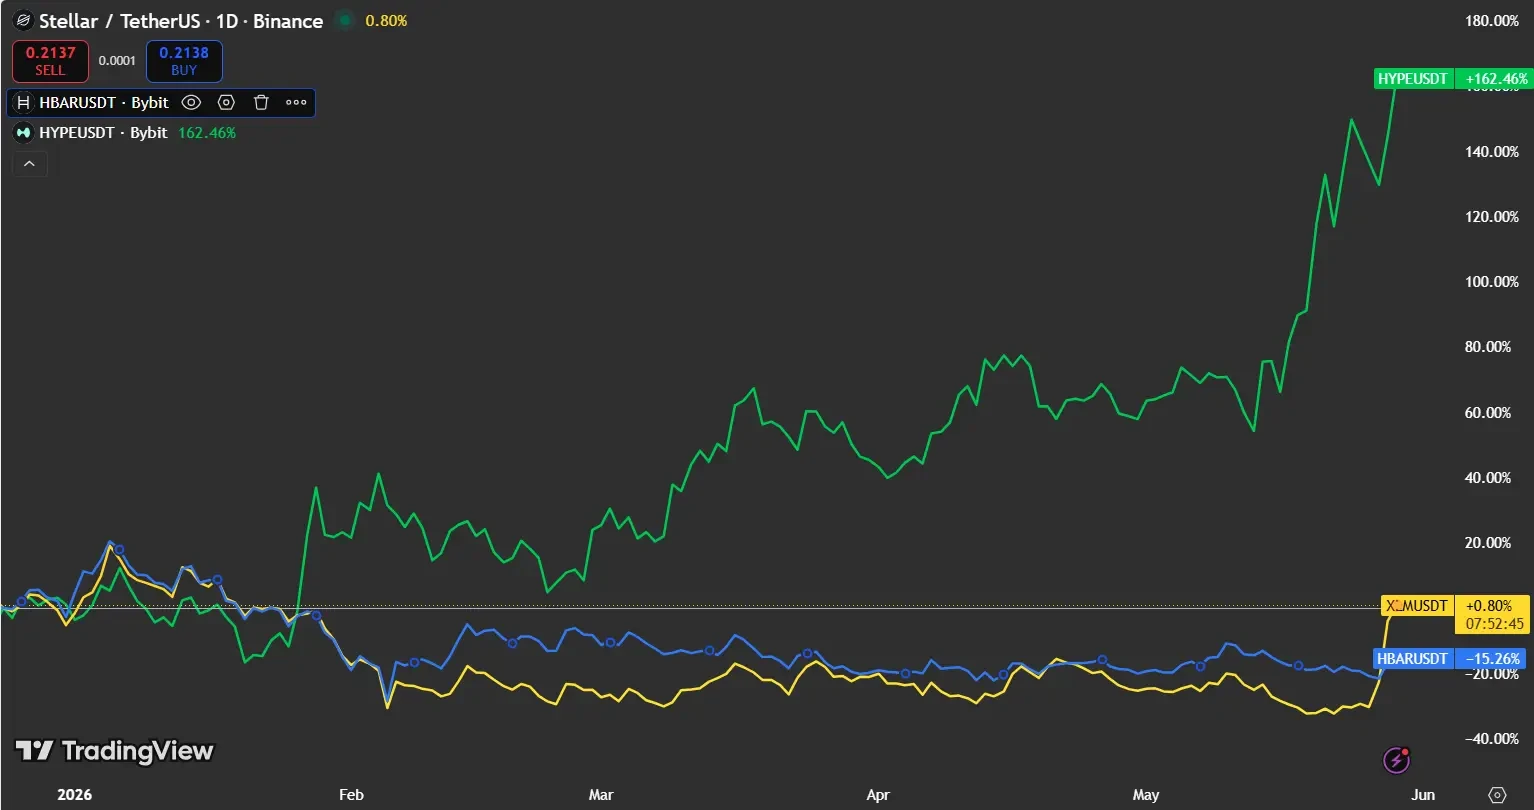Click the 07:52:45 countdown timer
1534x810 pixels.
pyautogui.click(x=1496, y=624)
